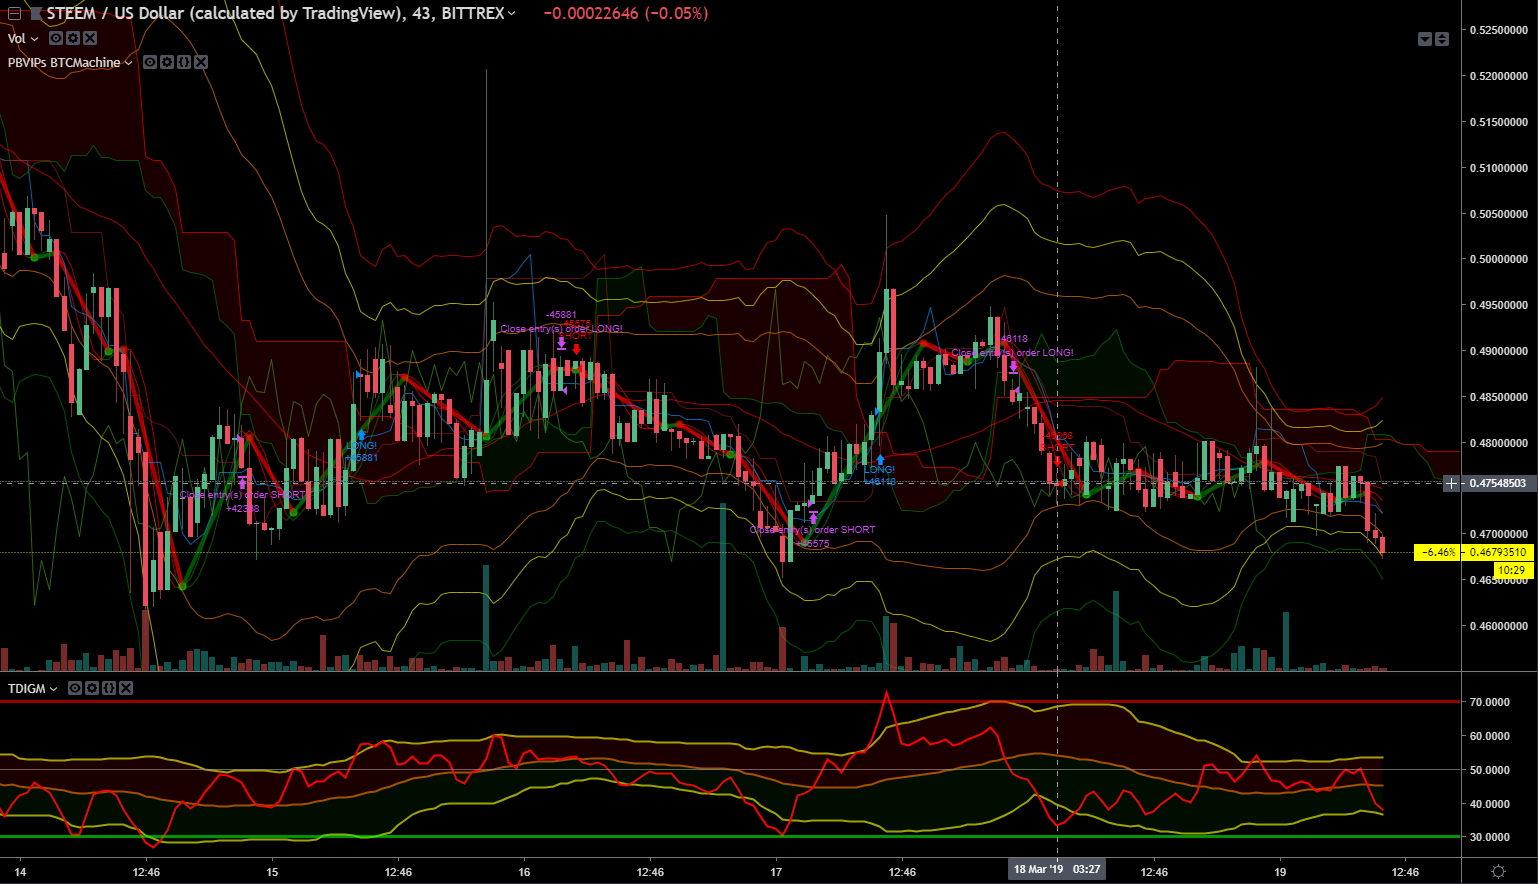Click the price change text -0.00022646 (-0.05%)
1538x884 pixels.
click(x=626, y=13)
